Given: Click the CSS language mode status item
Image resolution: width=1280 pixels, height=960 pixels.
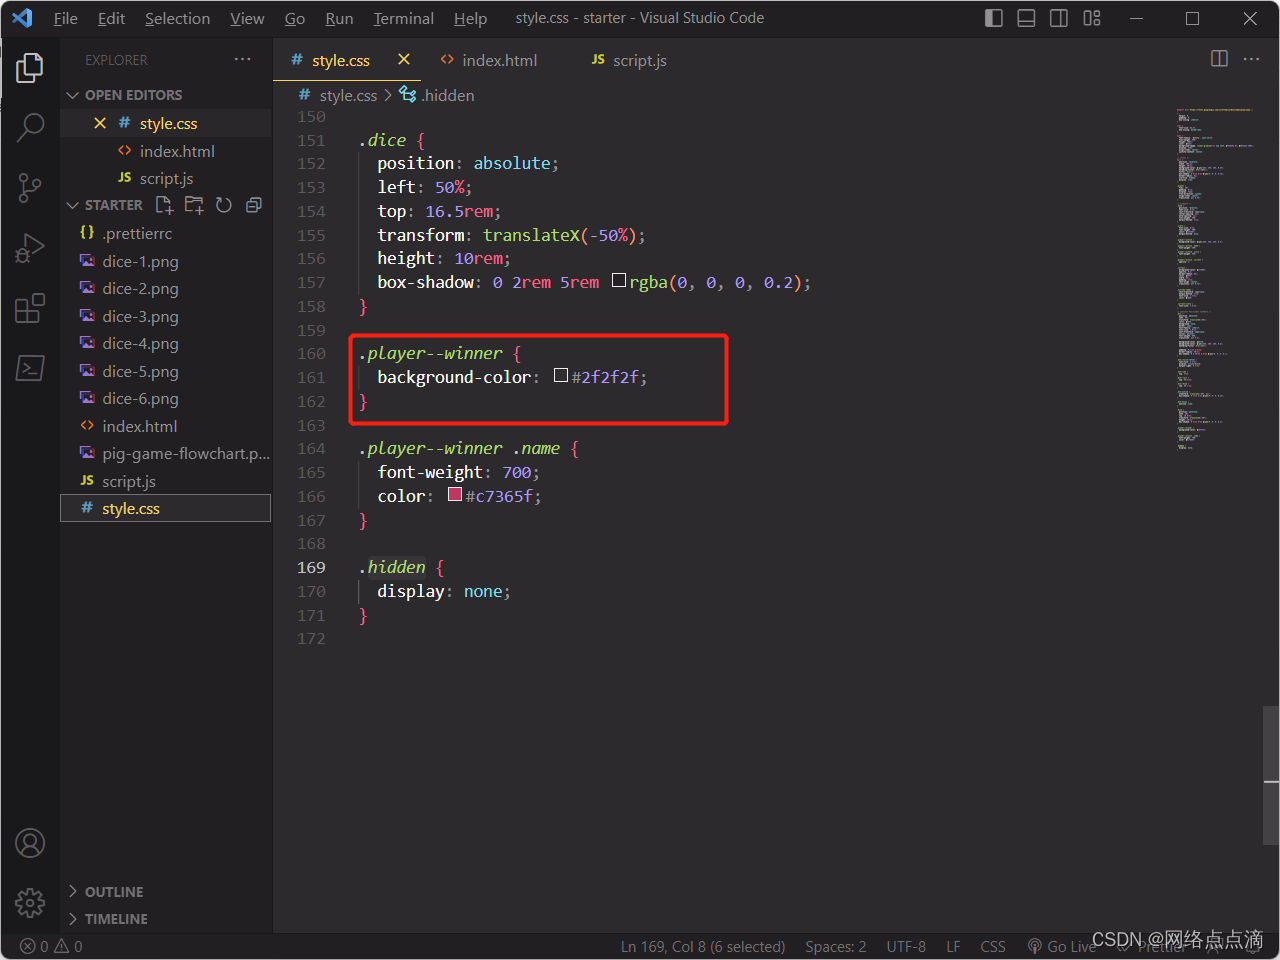Looking at the screenshot, I should click(x=993, y=946).
